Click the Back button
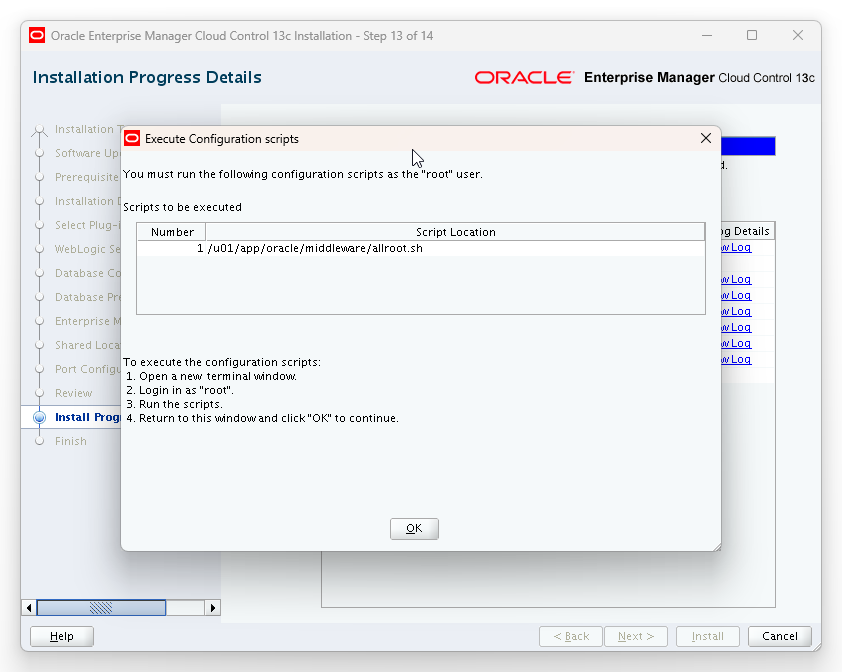Screen dimensions: 842x672 point(571,636)
